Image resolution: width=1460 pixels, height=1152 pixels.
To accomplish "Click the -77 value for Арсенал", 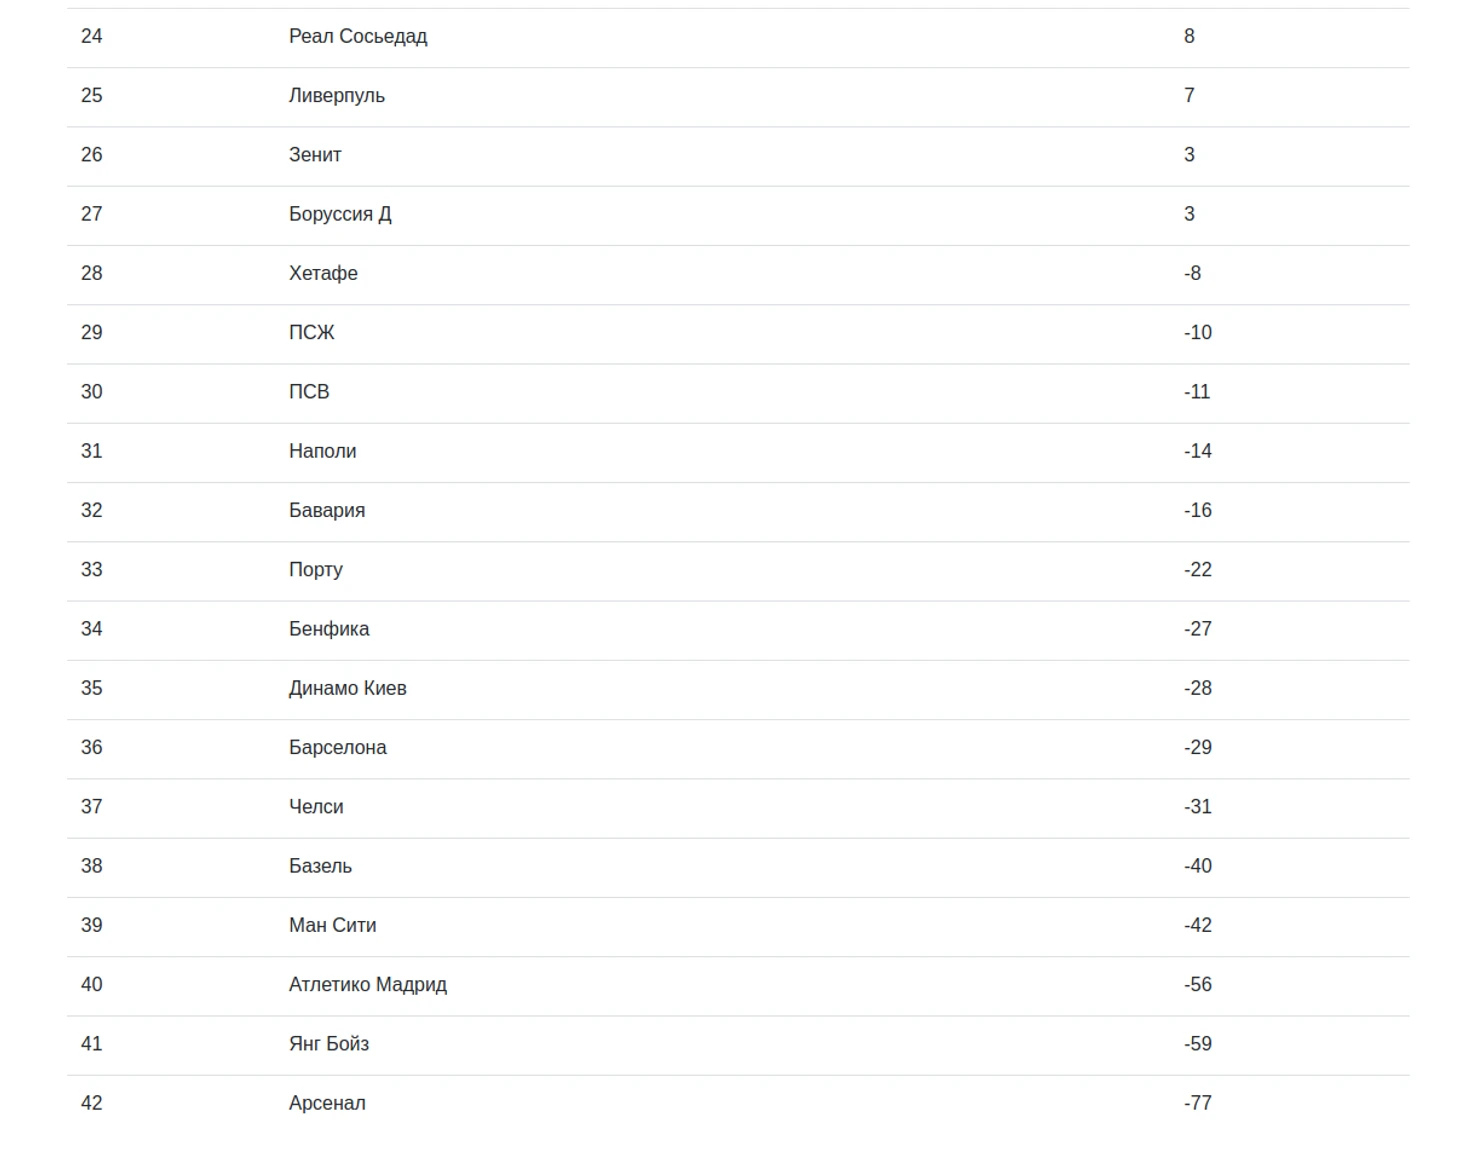I will click(x=1198, y=1104).
